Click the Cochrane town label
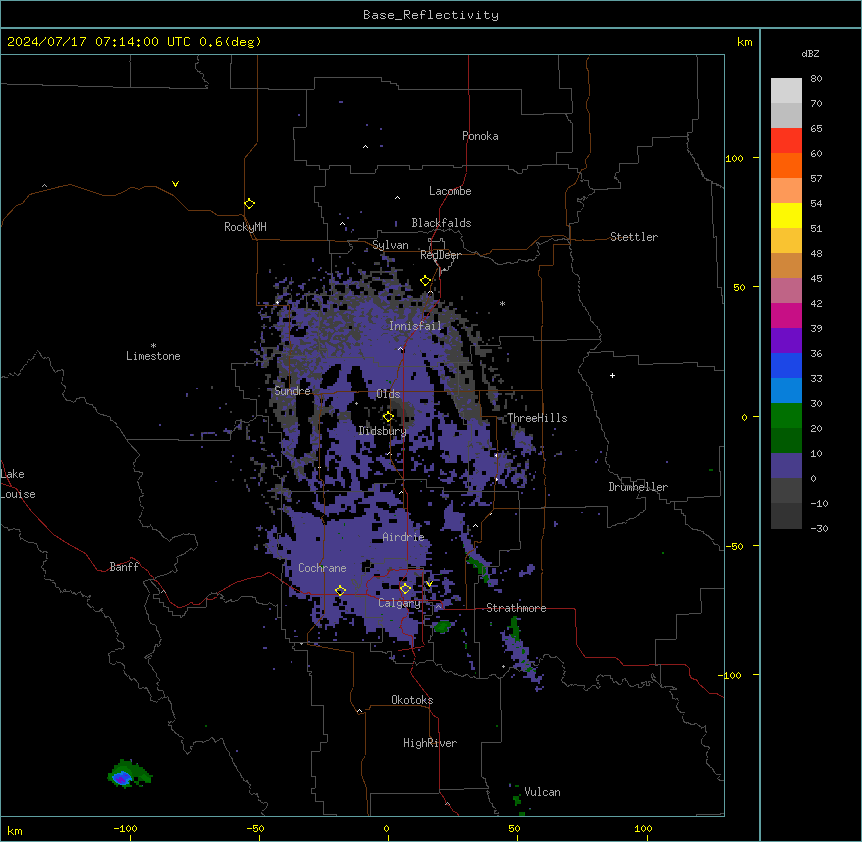The height and width of the screenshot is (842, 862). [x=322, y=568]
